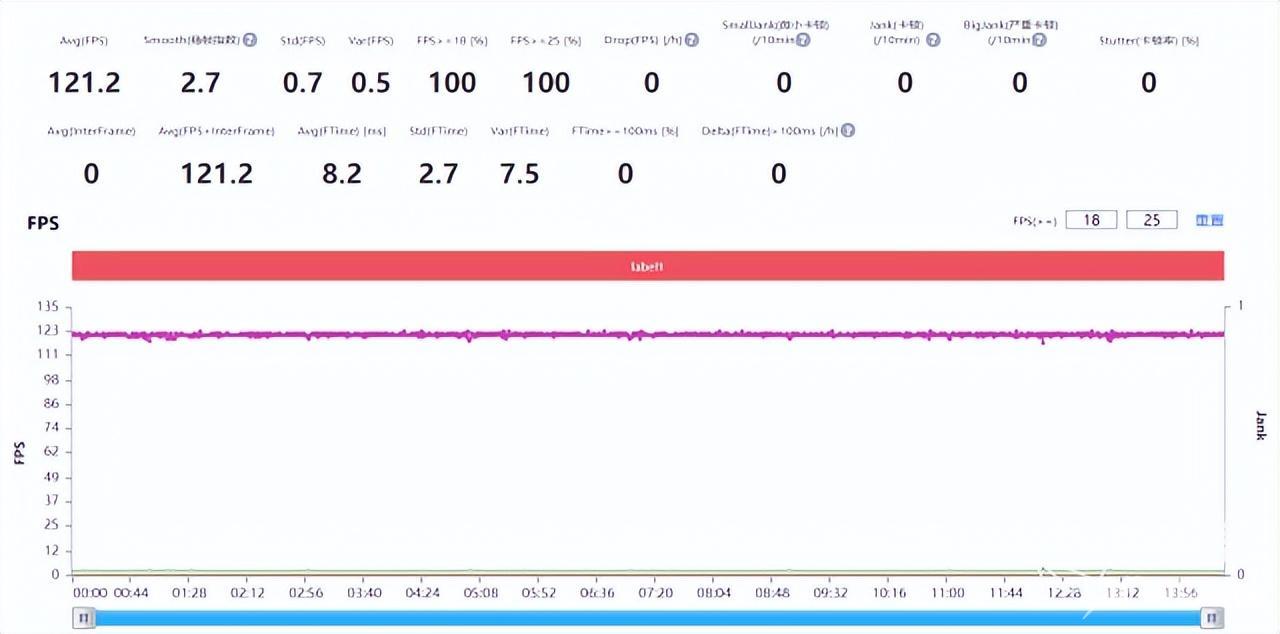Focus the FPS threshold field showing 18
The image size is (1280, 634).
point(1091,220)
